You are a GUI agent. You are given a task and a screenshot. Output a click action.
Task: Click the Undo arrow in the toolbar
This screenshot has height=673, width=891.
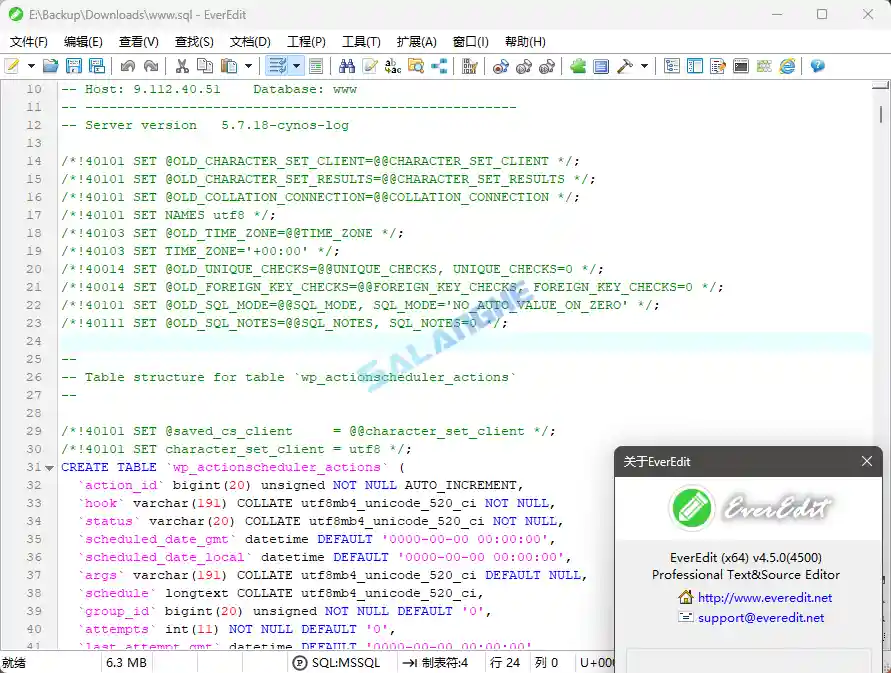(127, 66)
